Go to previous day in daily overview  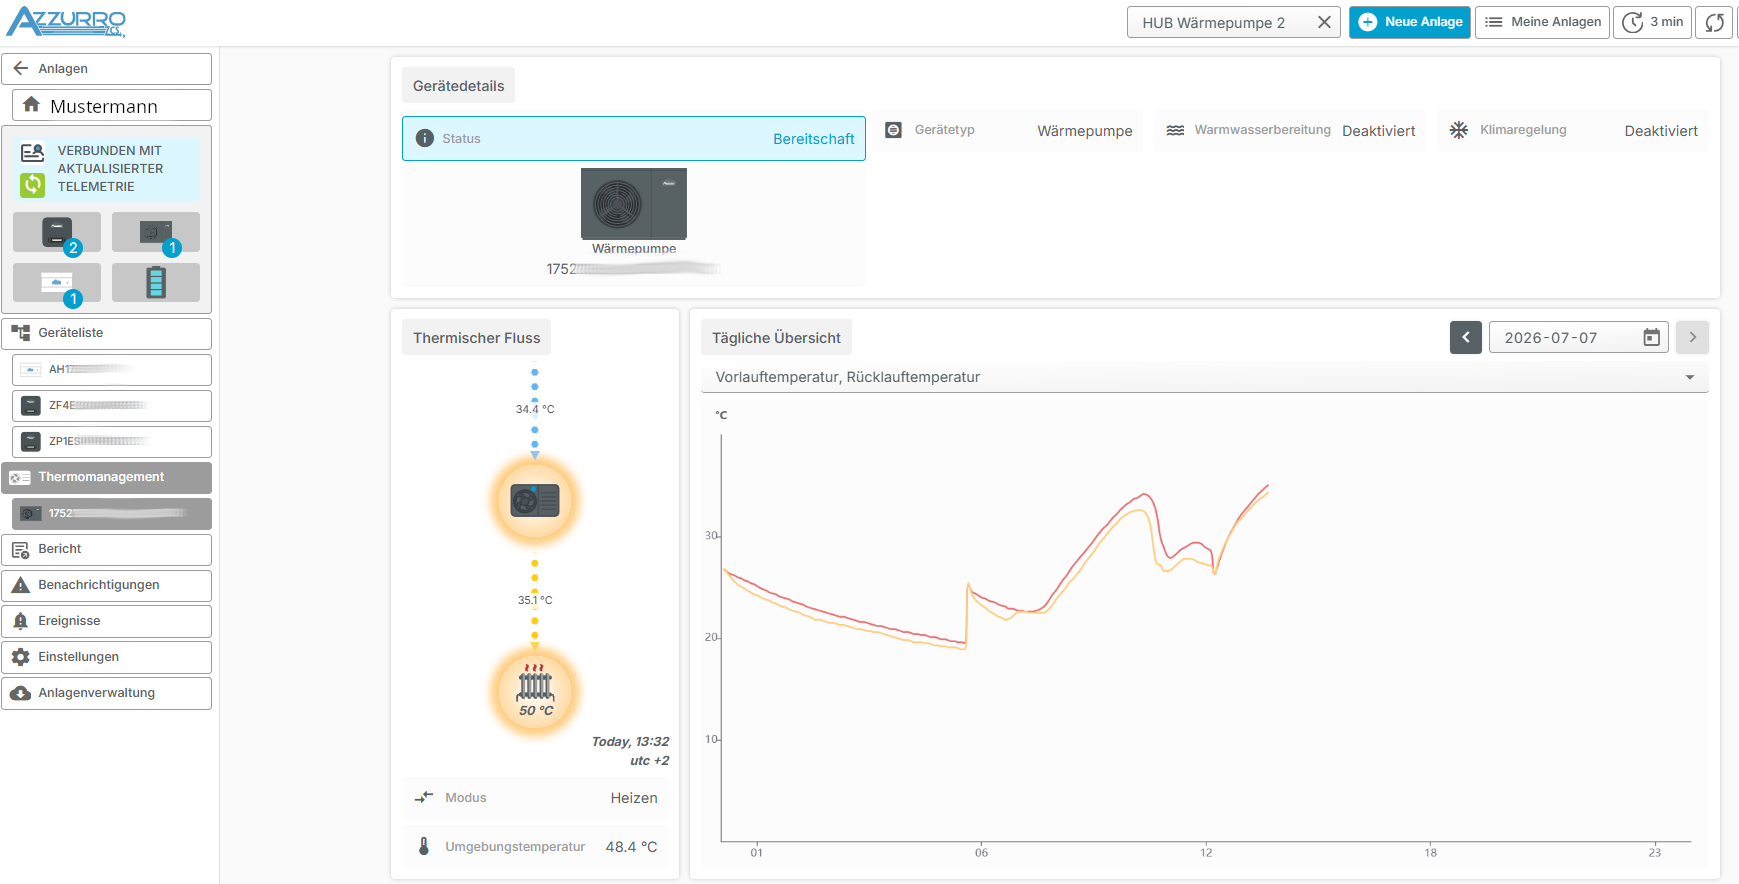(x=1466, y=338)
